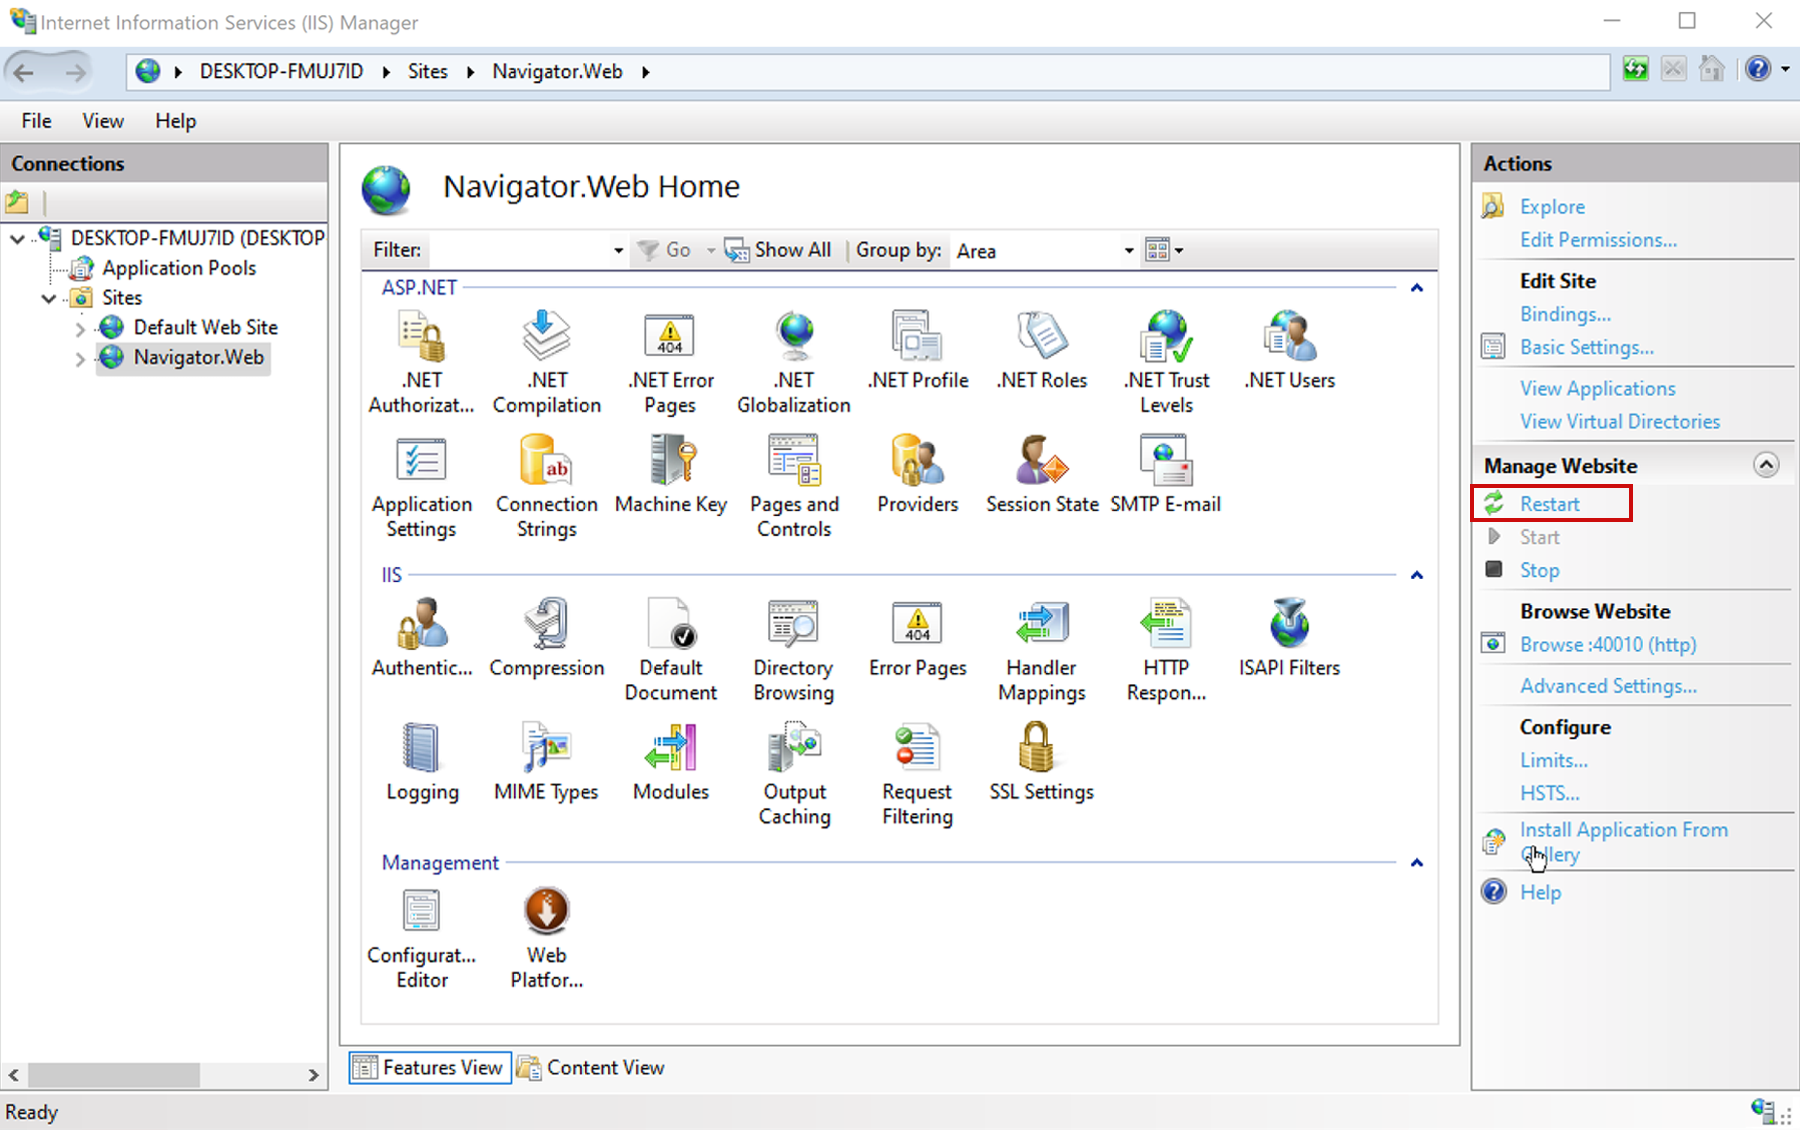
Task: Collapse the ASP.NET group
Action: (1416, 288)
